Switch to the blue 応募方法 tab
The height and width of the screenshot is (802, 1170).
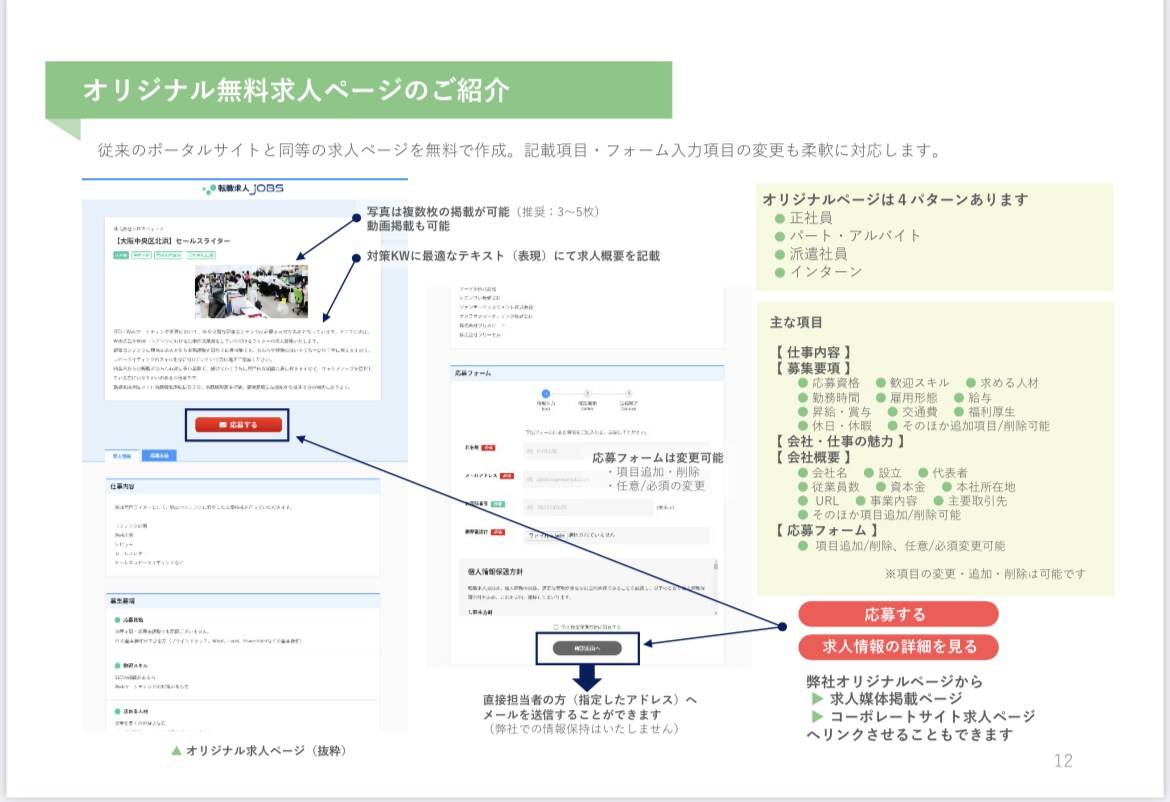[159, 455]
